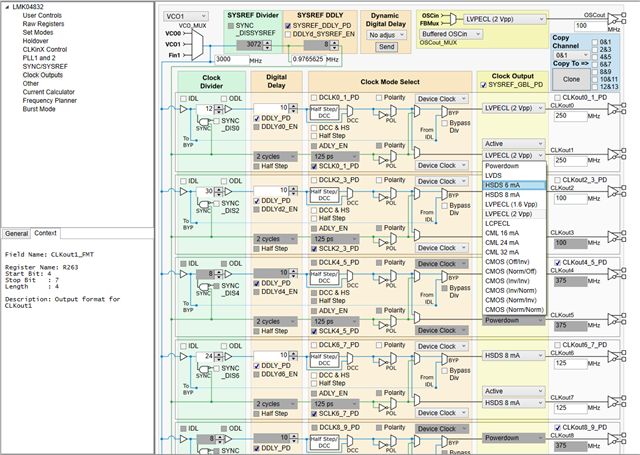Collapse the LMK04832 tree root
The width and height of the screenshot is (640, 455).
click(7, 7)
